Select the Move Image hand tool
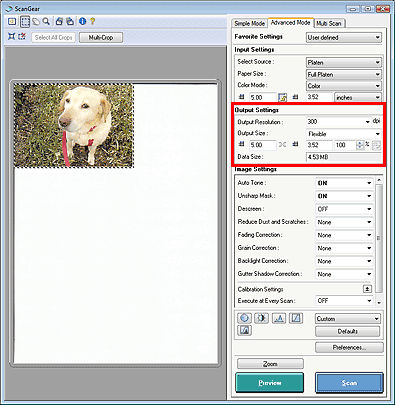This screenshot has height=405, width=395. pos(36,22)
